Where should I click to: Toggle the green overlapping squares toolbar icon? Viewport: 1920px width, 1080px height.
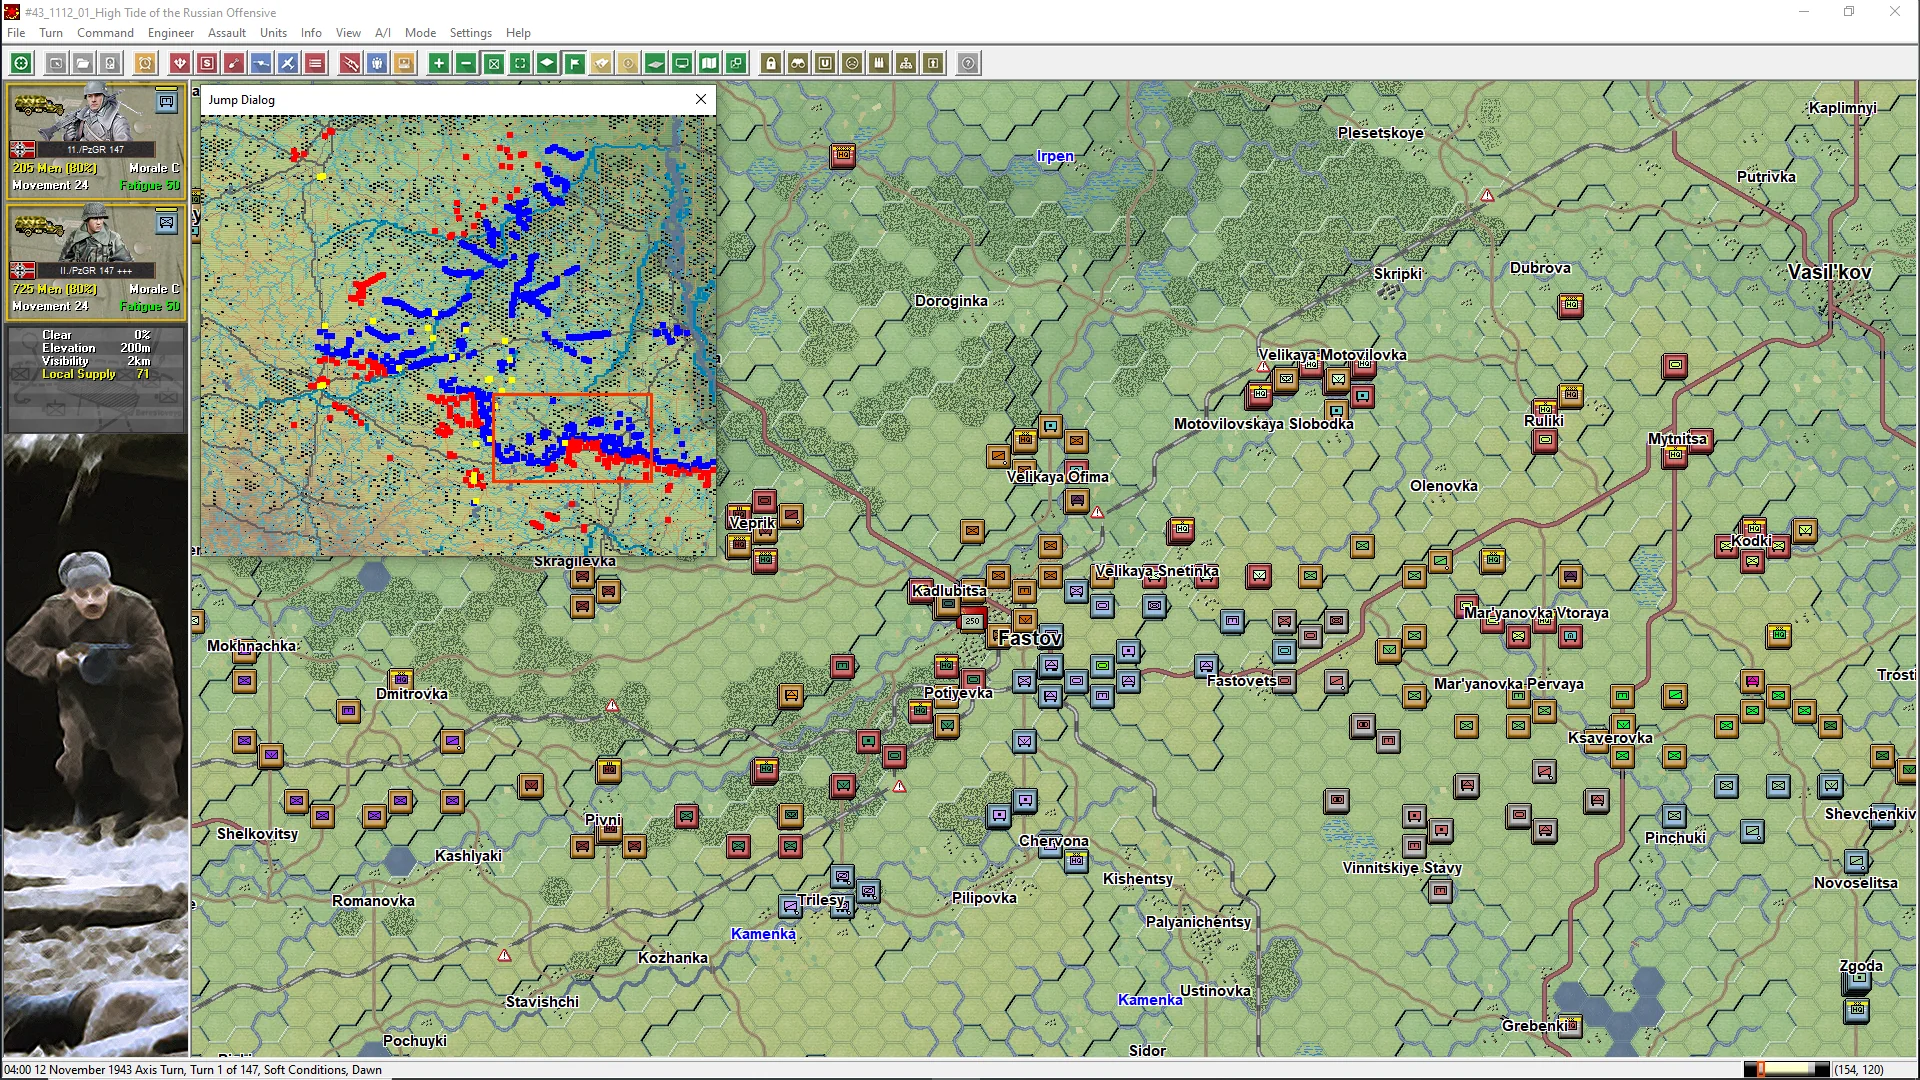[736, 64]
